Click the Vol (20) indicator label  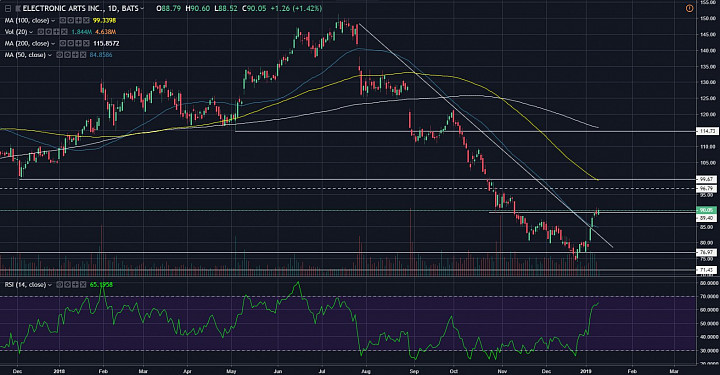click(x=16, y=32)
